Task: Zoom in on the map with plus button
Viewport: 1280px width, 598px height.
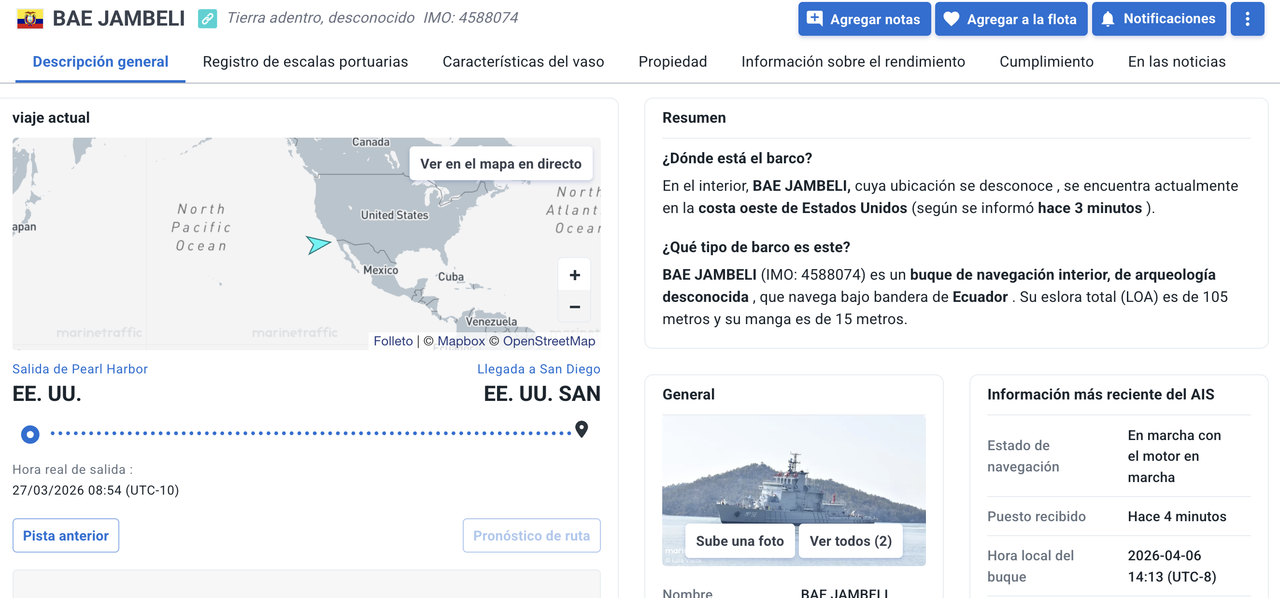Action: pyautogui.click(x=575, y=275)
